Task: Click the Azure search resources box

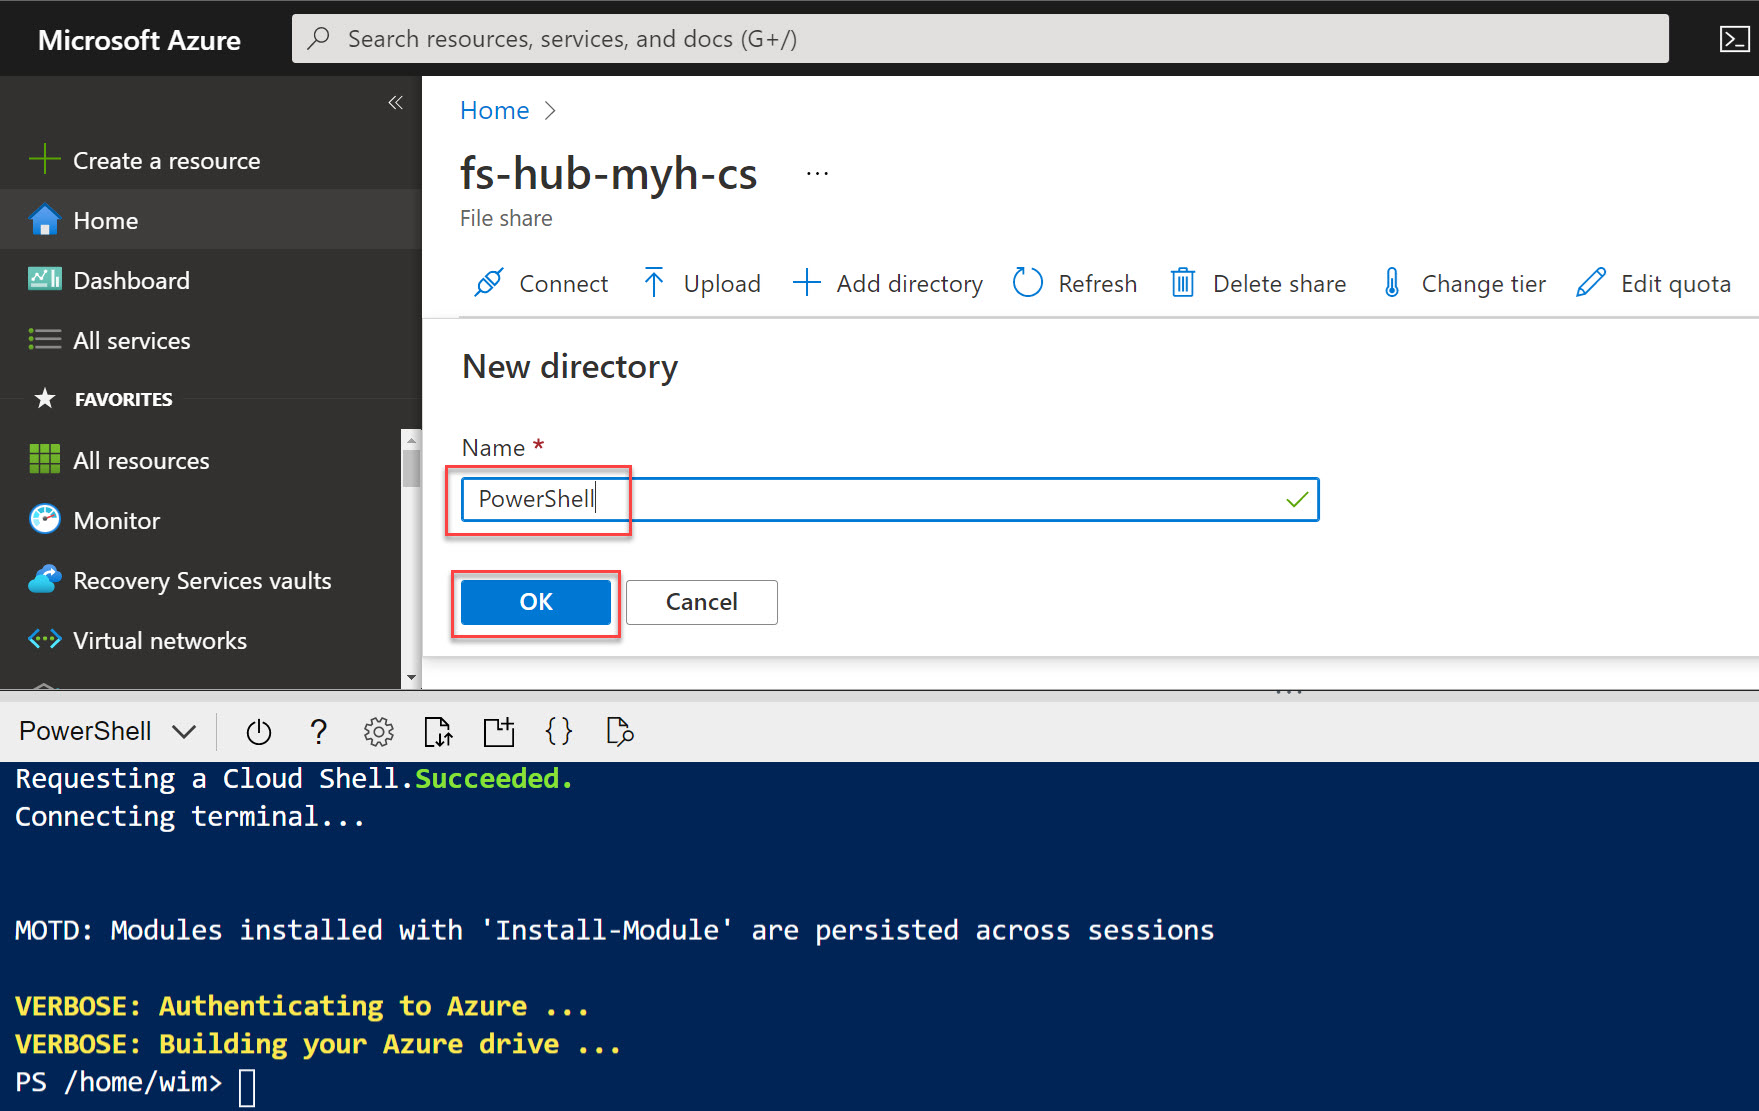Action: coord(980,39)
